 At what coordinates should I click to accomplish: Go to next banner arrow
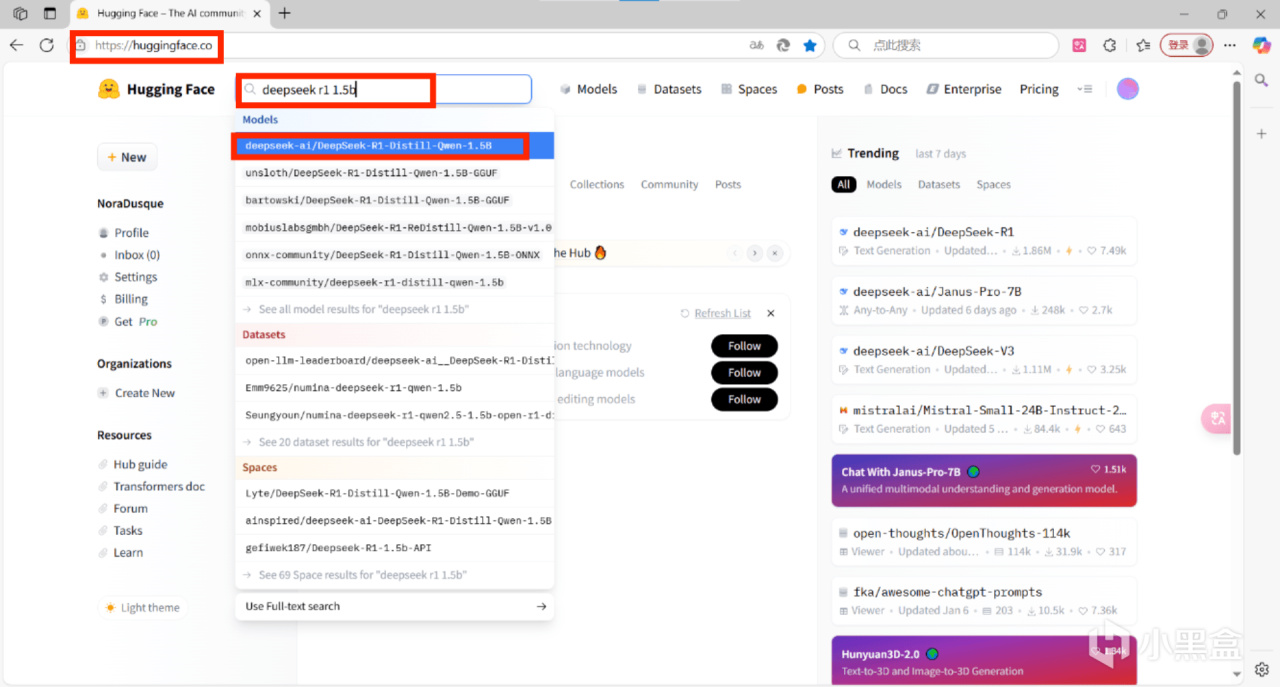(754, 253)
